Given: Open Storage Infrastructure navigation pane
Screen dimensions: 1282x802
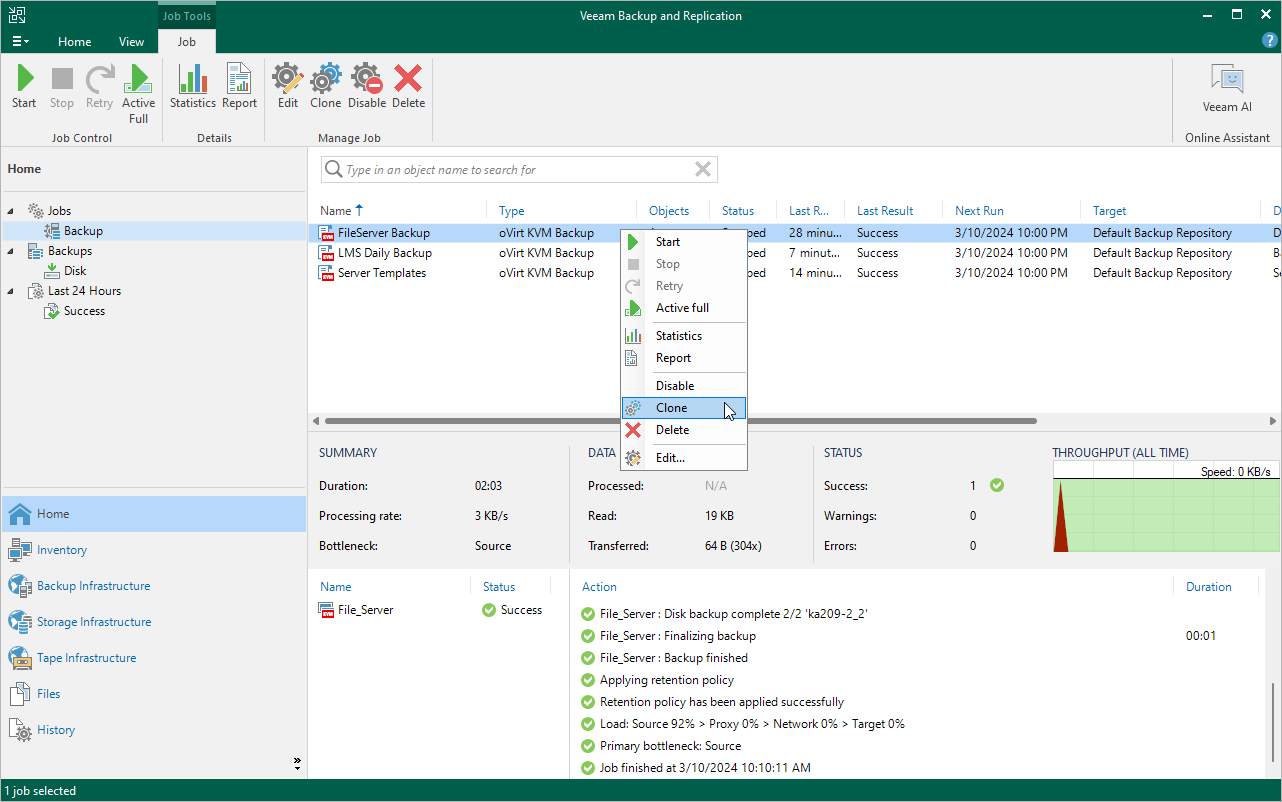Looking at the screenshot, I should (154, 622).
